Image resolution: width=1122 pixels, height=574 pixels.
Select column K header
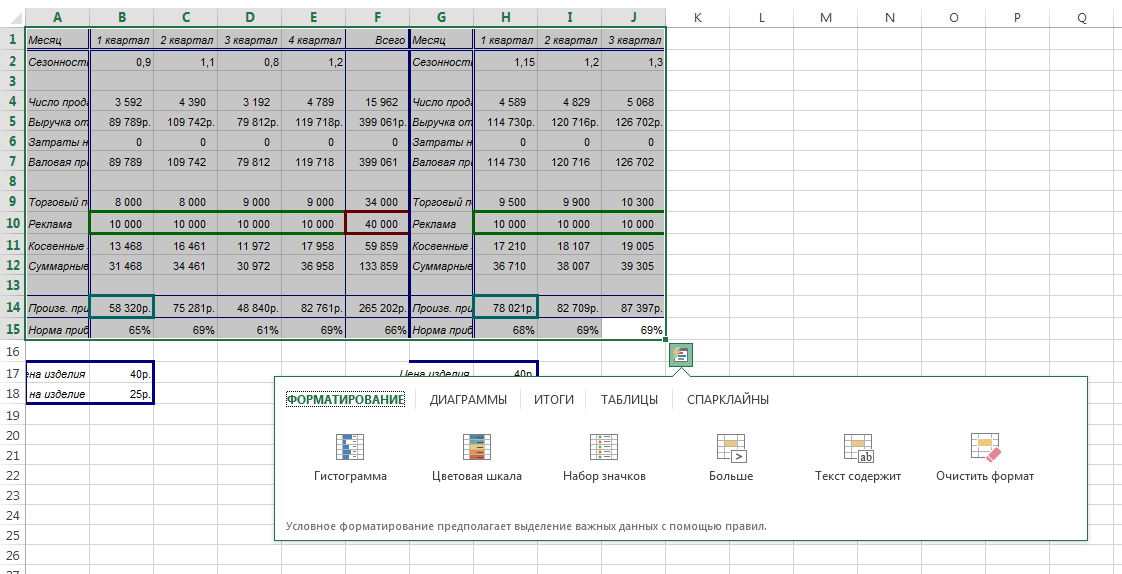pyautogui.click(x=698, y=18)
